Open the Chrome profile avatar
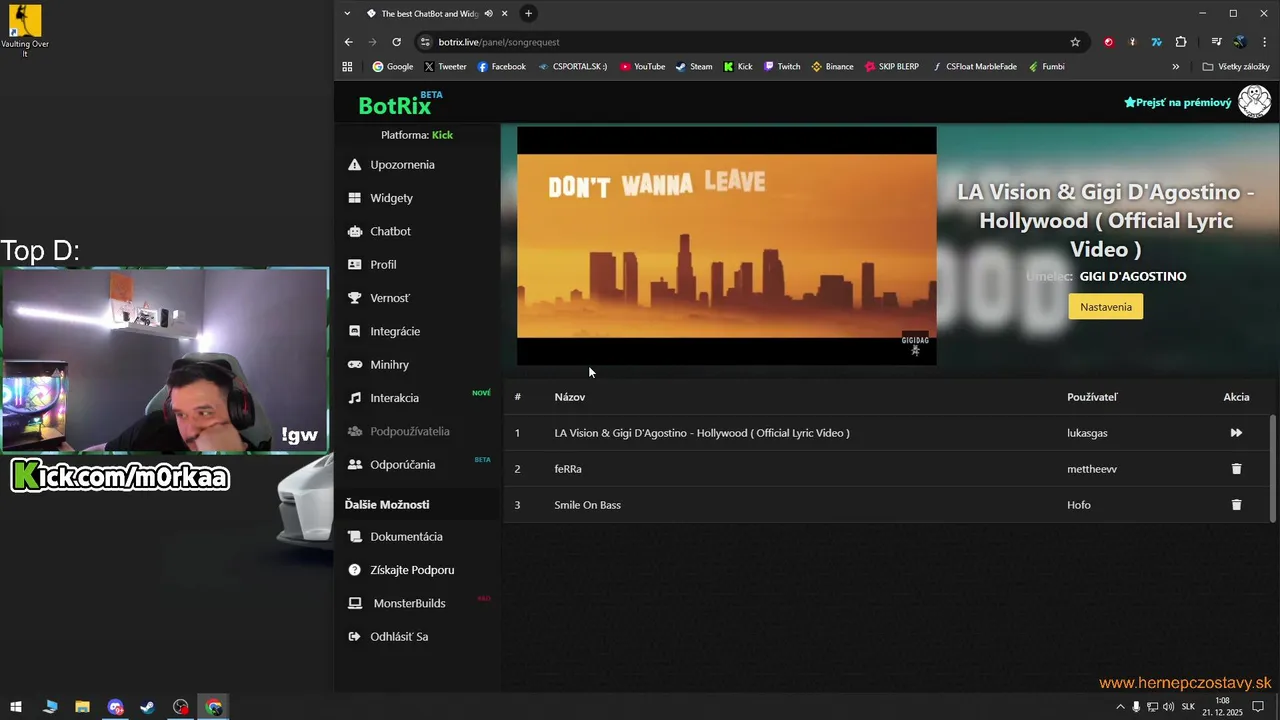Viewport: 1280px width, 720px height. [1240, 42]
